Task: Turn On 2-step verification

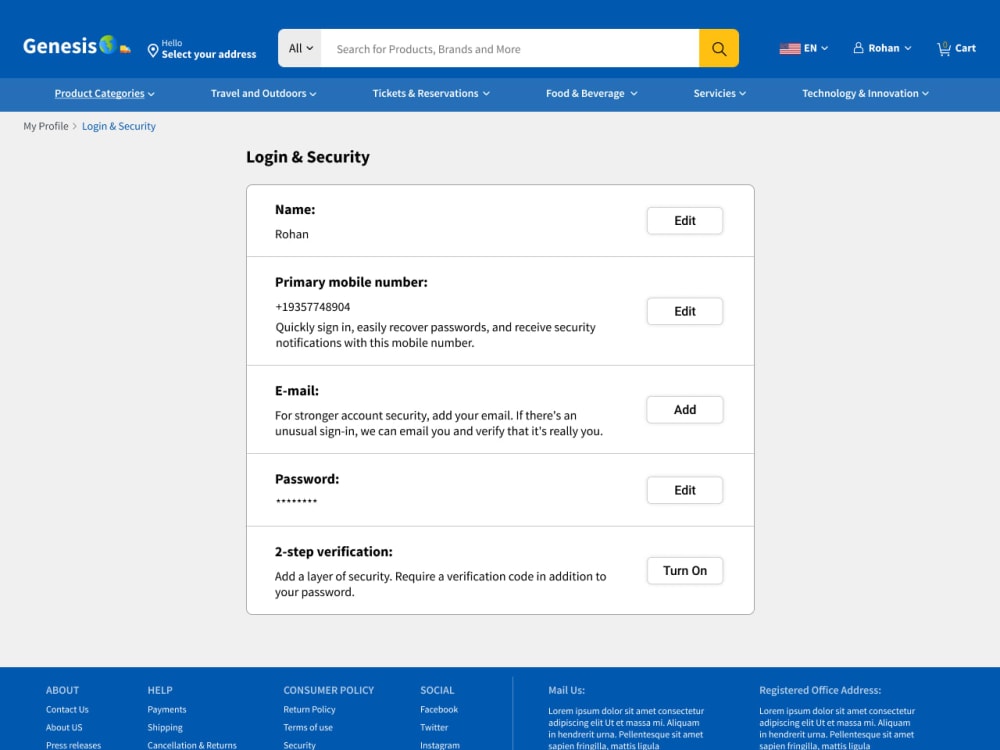Action: pyautogui.click(x=685, y=571)
